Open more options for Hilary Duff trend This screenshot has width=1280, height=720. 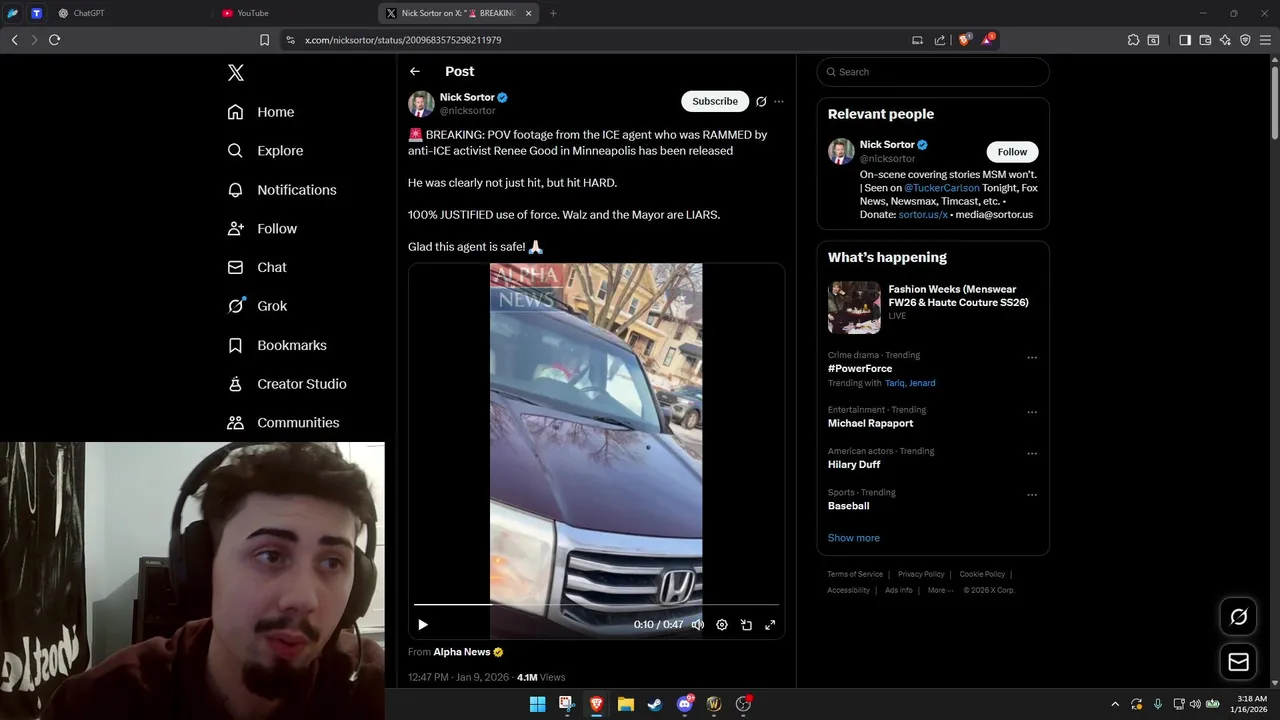point(1032,454)
